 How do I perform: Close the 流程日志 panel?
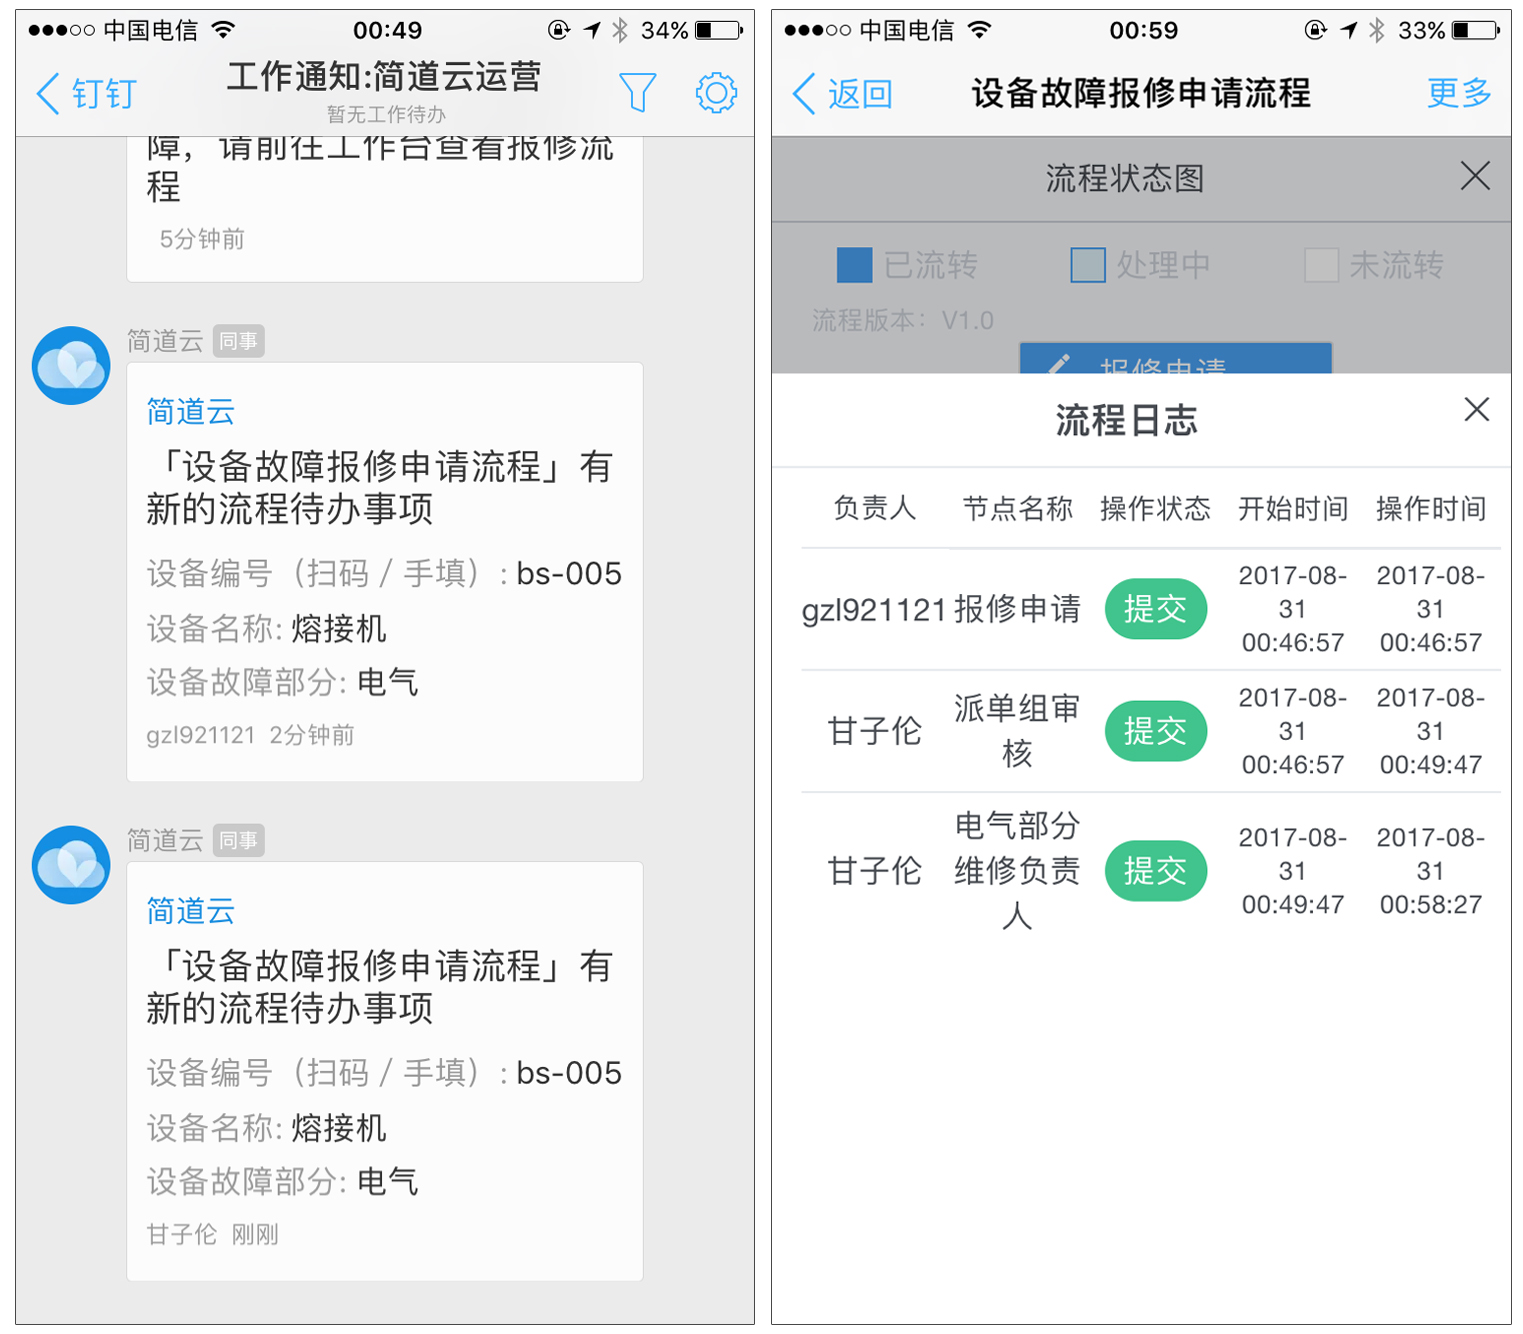(1476, 410)
